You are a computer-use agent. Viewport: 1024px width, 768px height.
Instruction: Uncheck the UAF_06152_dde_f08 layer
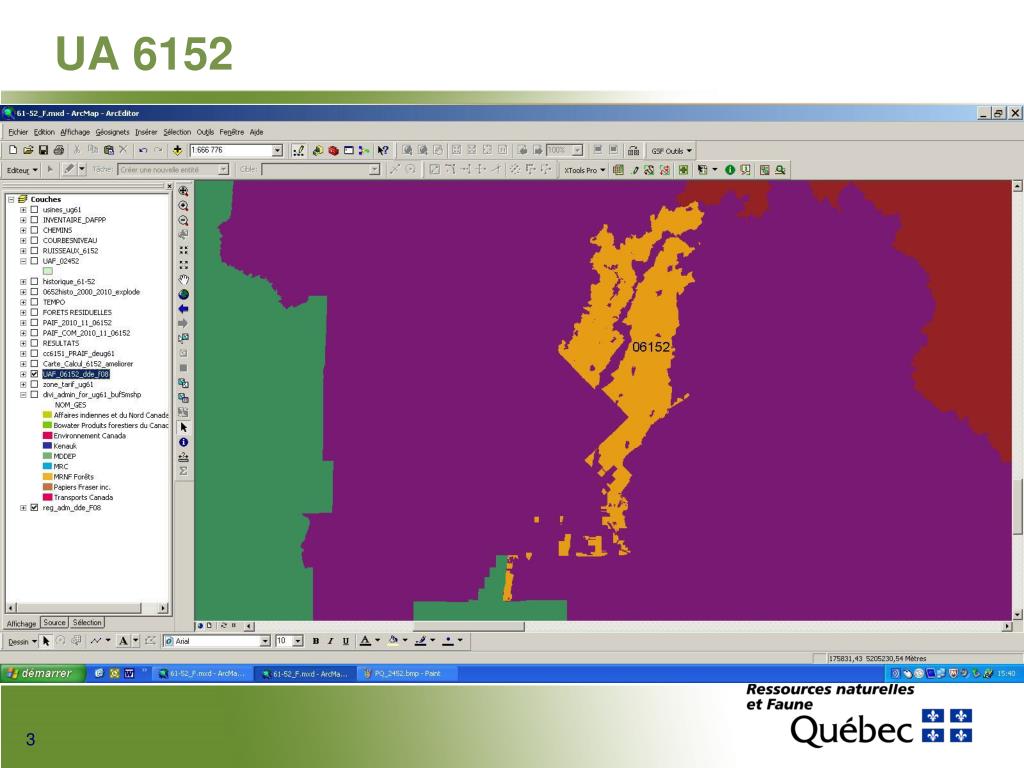(35, 374)
